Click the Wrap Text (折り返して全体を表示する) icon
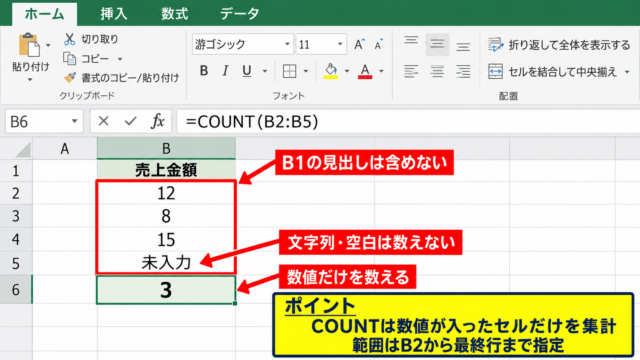 point(496,44)
